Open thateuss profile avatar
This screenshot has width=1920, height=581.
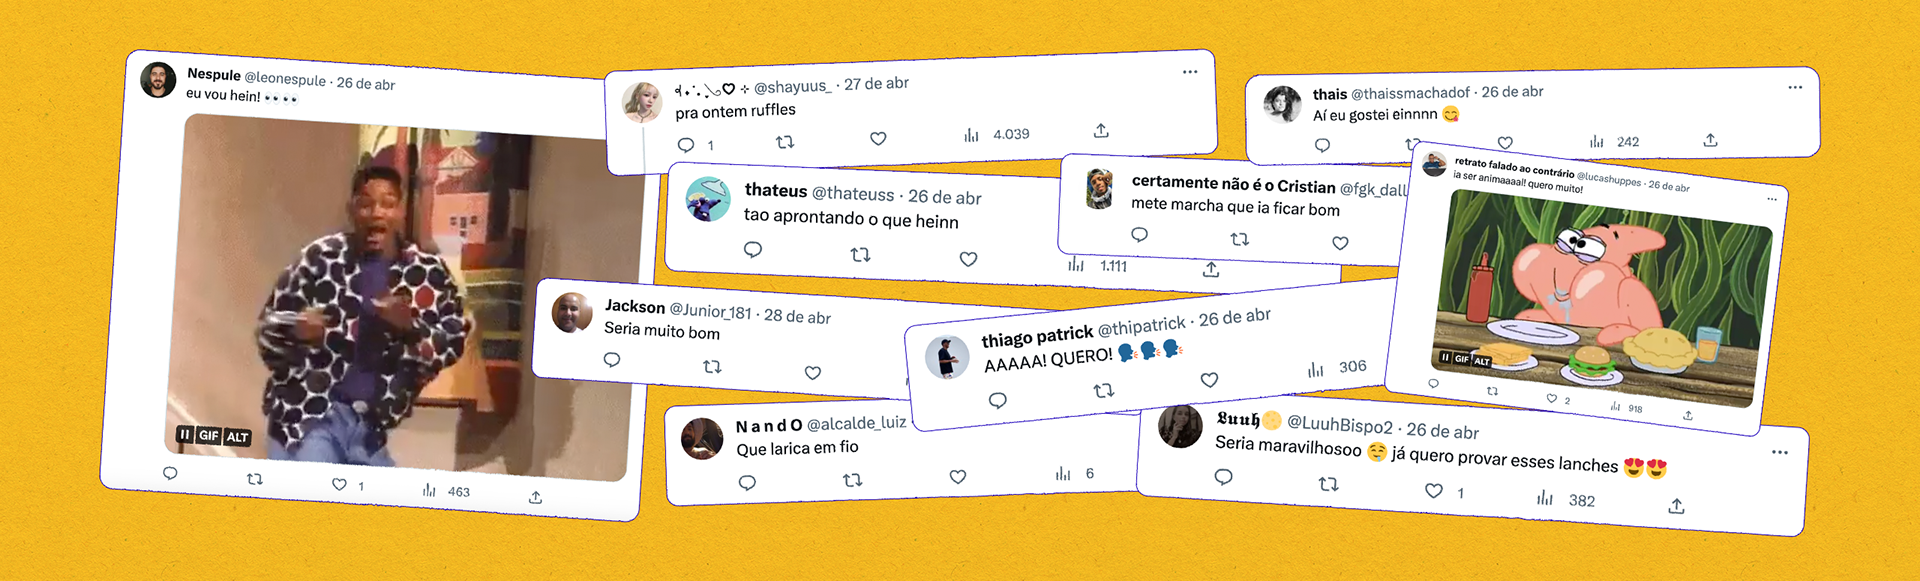click(x=708, y=199)
